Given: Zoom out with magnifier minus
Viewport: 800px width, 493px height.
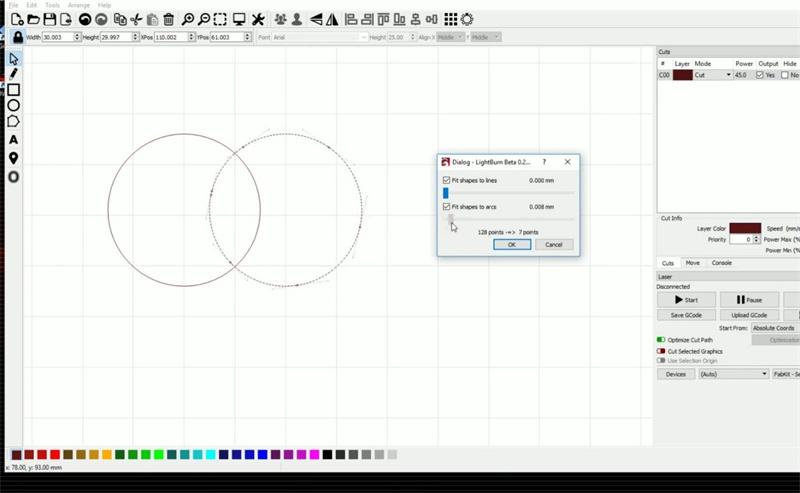Looking at the screenshot, I should point(204,19).
